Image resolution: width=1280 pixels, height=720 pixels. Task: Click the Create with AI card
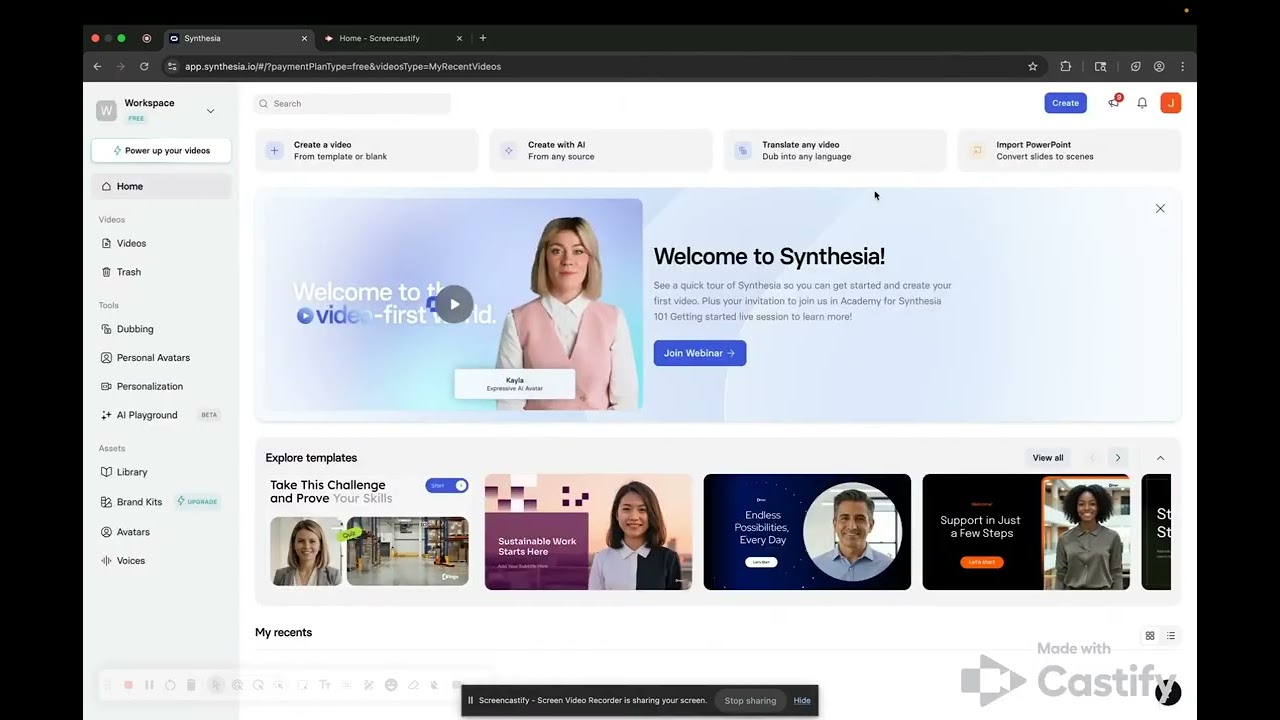(600, 151)
